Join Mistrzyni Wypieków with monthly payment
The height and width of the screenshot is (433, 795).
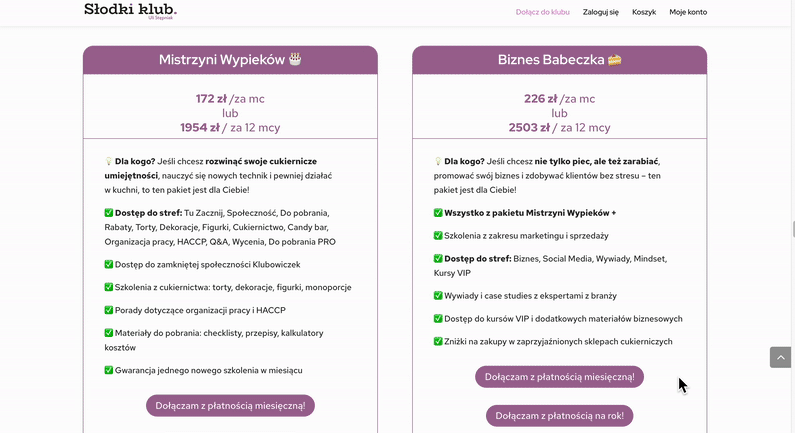point(230,405)
